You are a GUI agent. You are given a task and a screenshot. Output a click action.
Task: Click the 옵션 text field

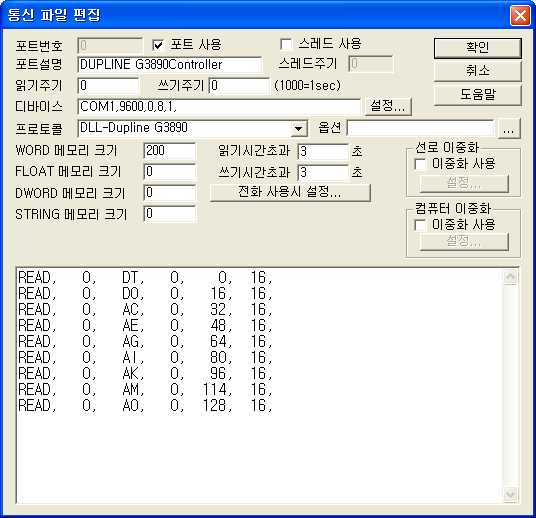click(x=420, y=129)
